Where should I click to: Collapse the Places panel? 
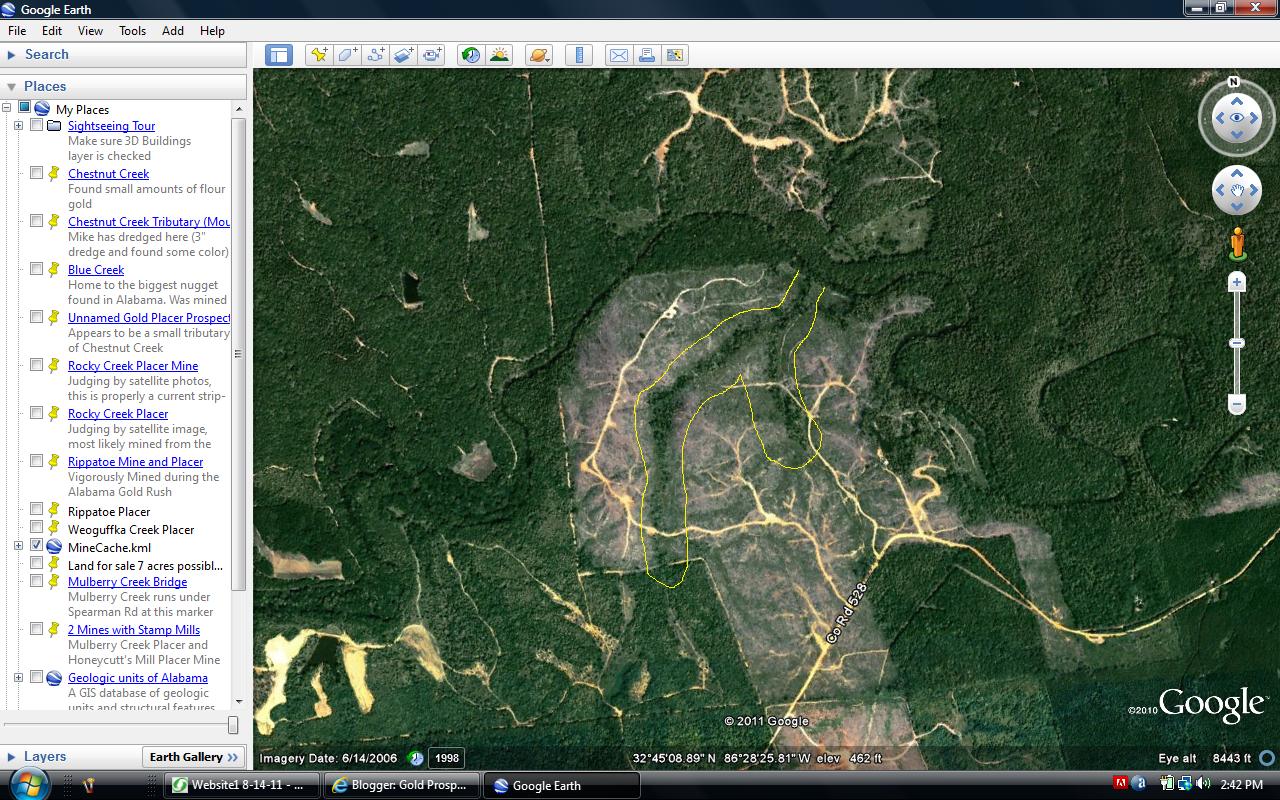click(10, 86)
